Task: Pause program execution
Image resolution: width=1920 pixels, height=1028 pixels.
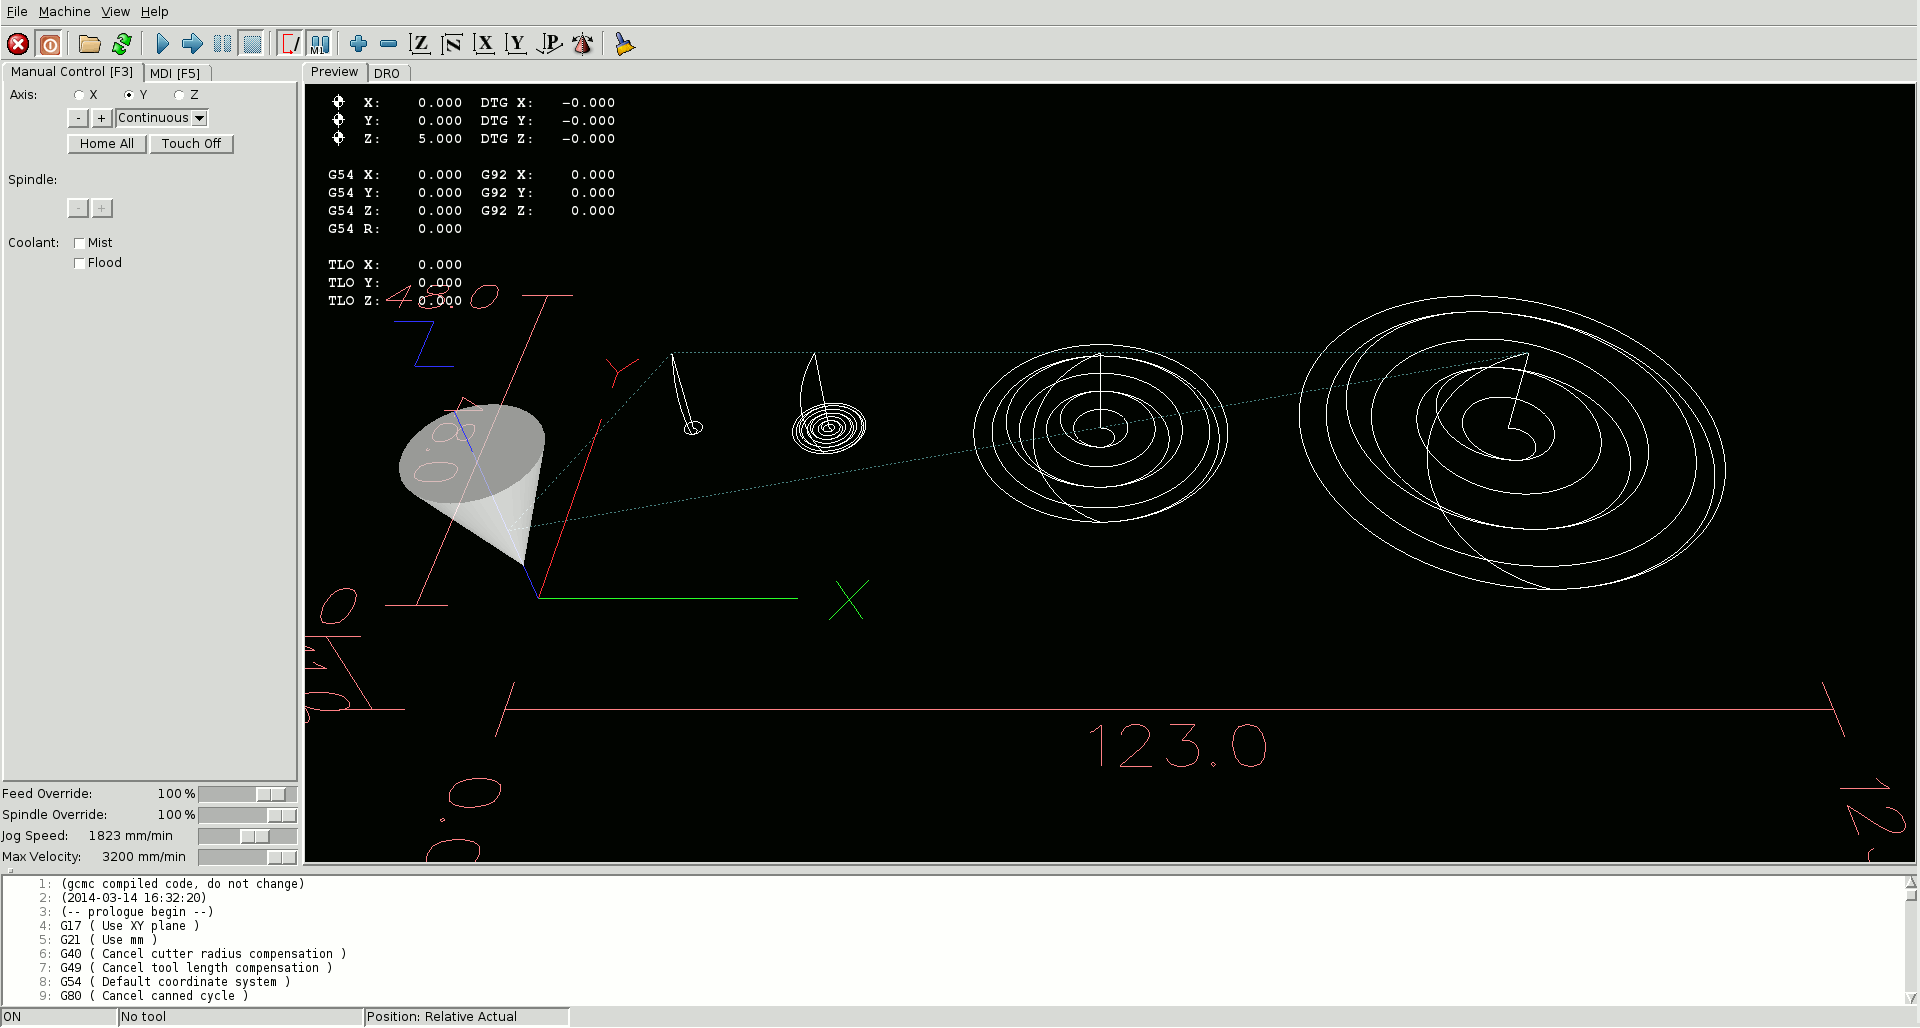Action: pos(222,44)
